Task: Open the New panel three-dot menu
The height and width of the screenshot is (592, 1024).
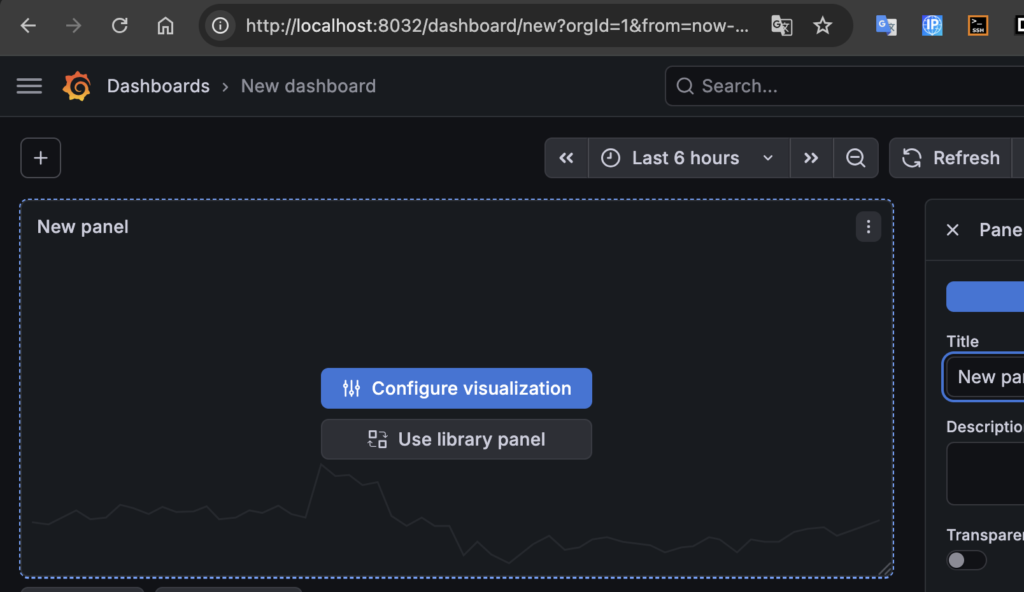Action: click(x=868, y=227)
